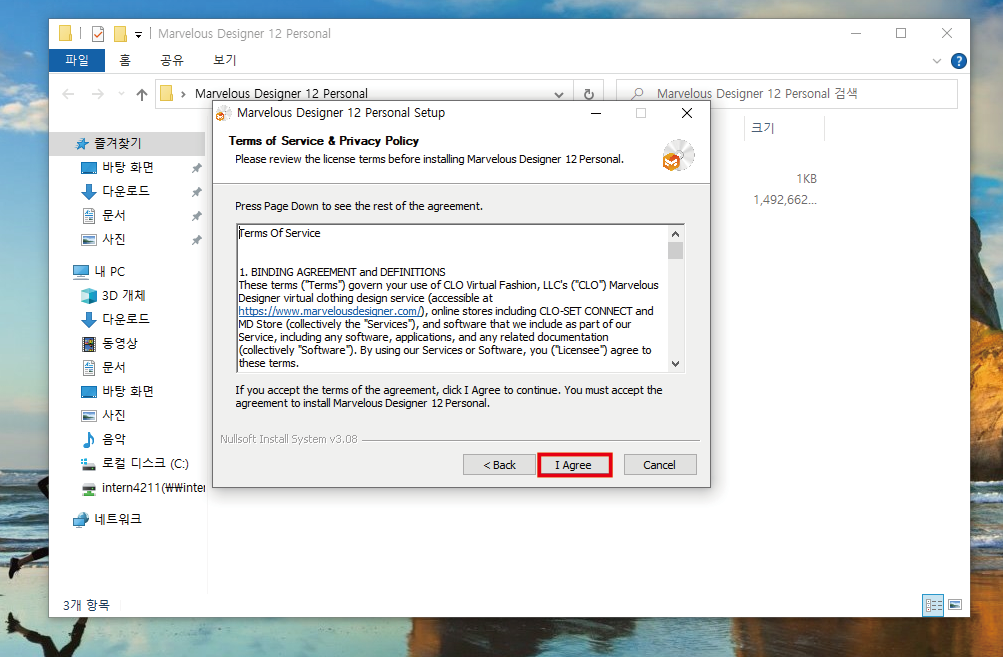Click the pin icon beside 바탕 화면
This screenshot has width=1003, height=657.
pos(196,168)
